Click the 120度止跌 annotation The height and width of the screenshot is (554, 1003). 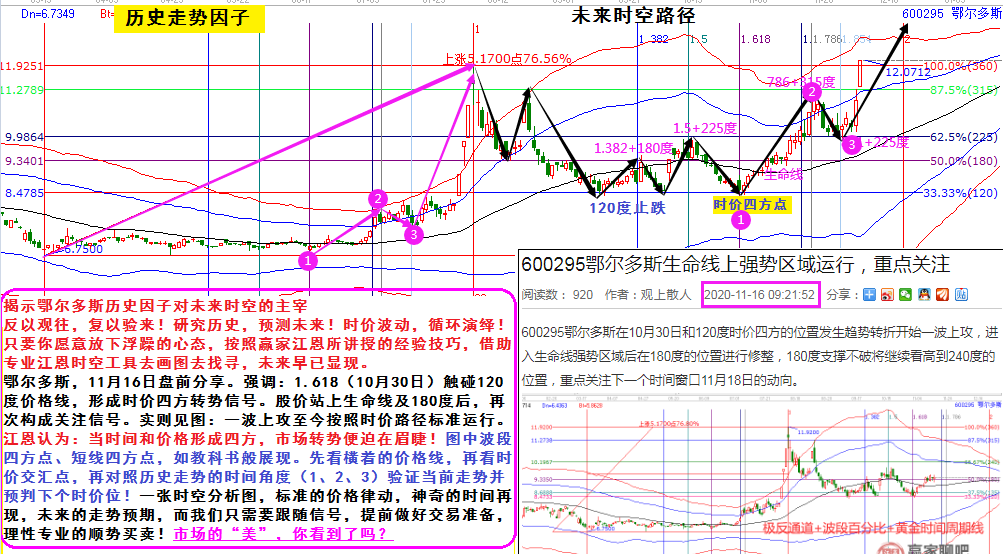click(625, 207)
